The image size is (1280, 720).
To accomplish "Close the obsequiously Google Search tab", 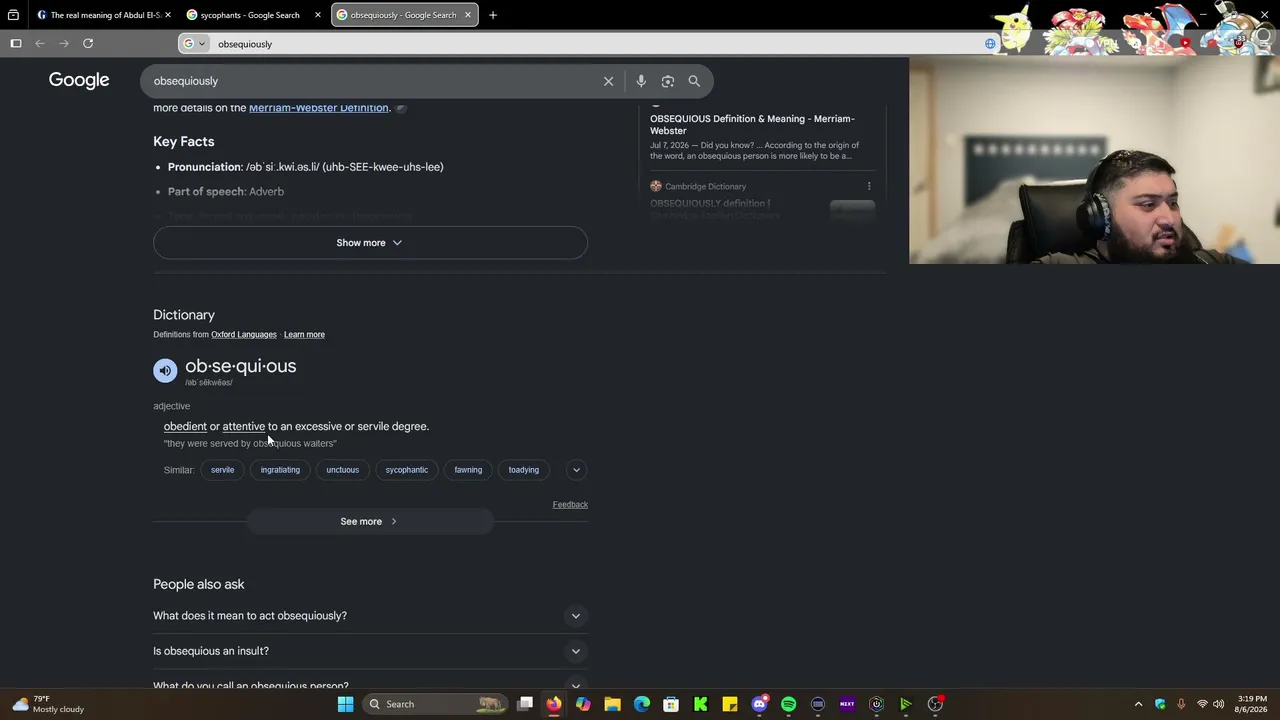I will click(x=467, y=15).
